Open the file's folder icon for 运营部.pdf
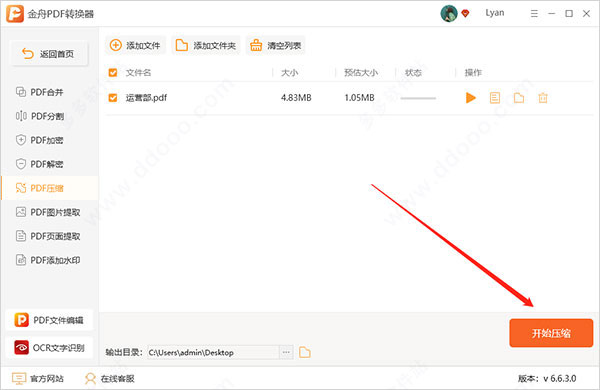The image size is (600, 390). click(x=519, y=98)
